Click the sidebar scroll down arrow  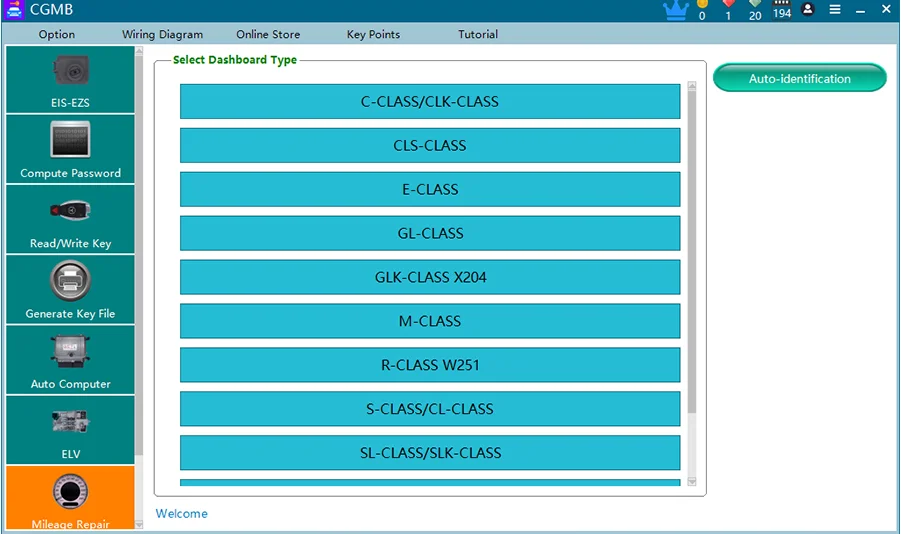(x=138, y=524)
